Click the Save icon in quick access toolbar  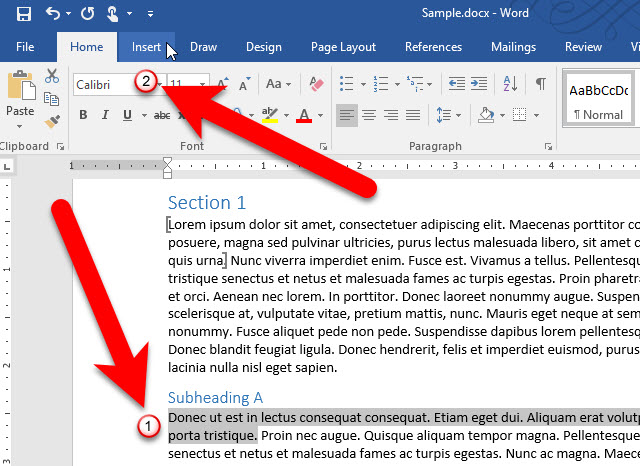(24, 14)
